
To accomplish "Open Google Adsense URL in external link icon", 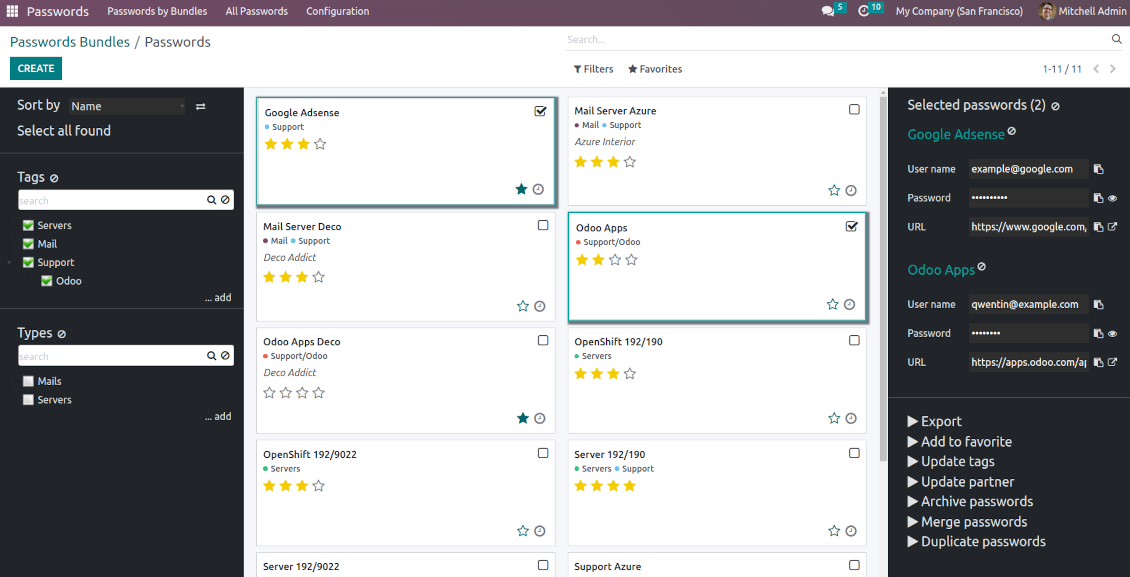I will 1113,227.
